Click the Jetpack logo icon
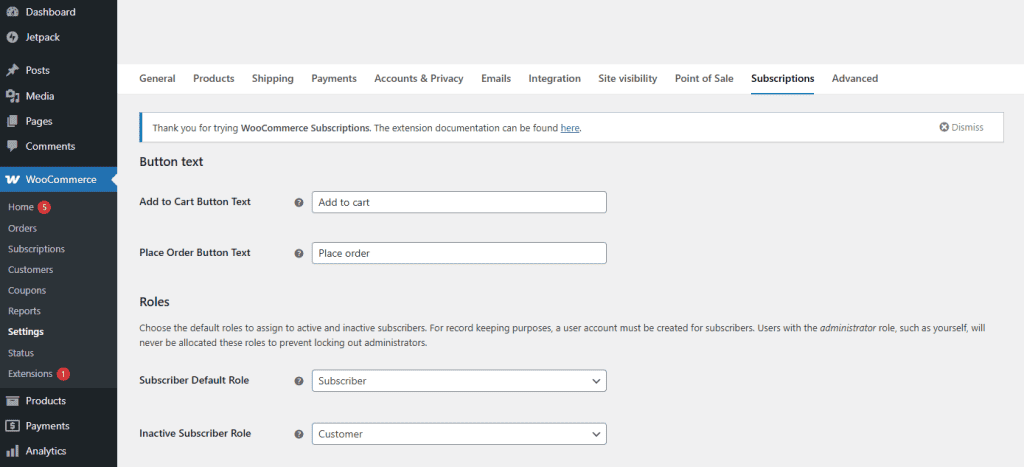Image resolution: width=1024 pixels, height=467 pixels. [x=12, y=37]
